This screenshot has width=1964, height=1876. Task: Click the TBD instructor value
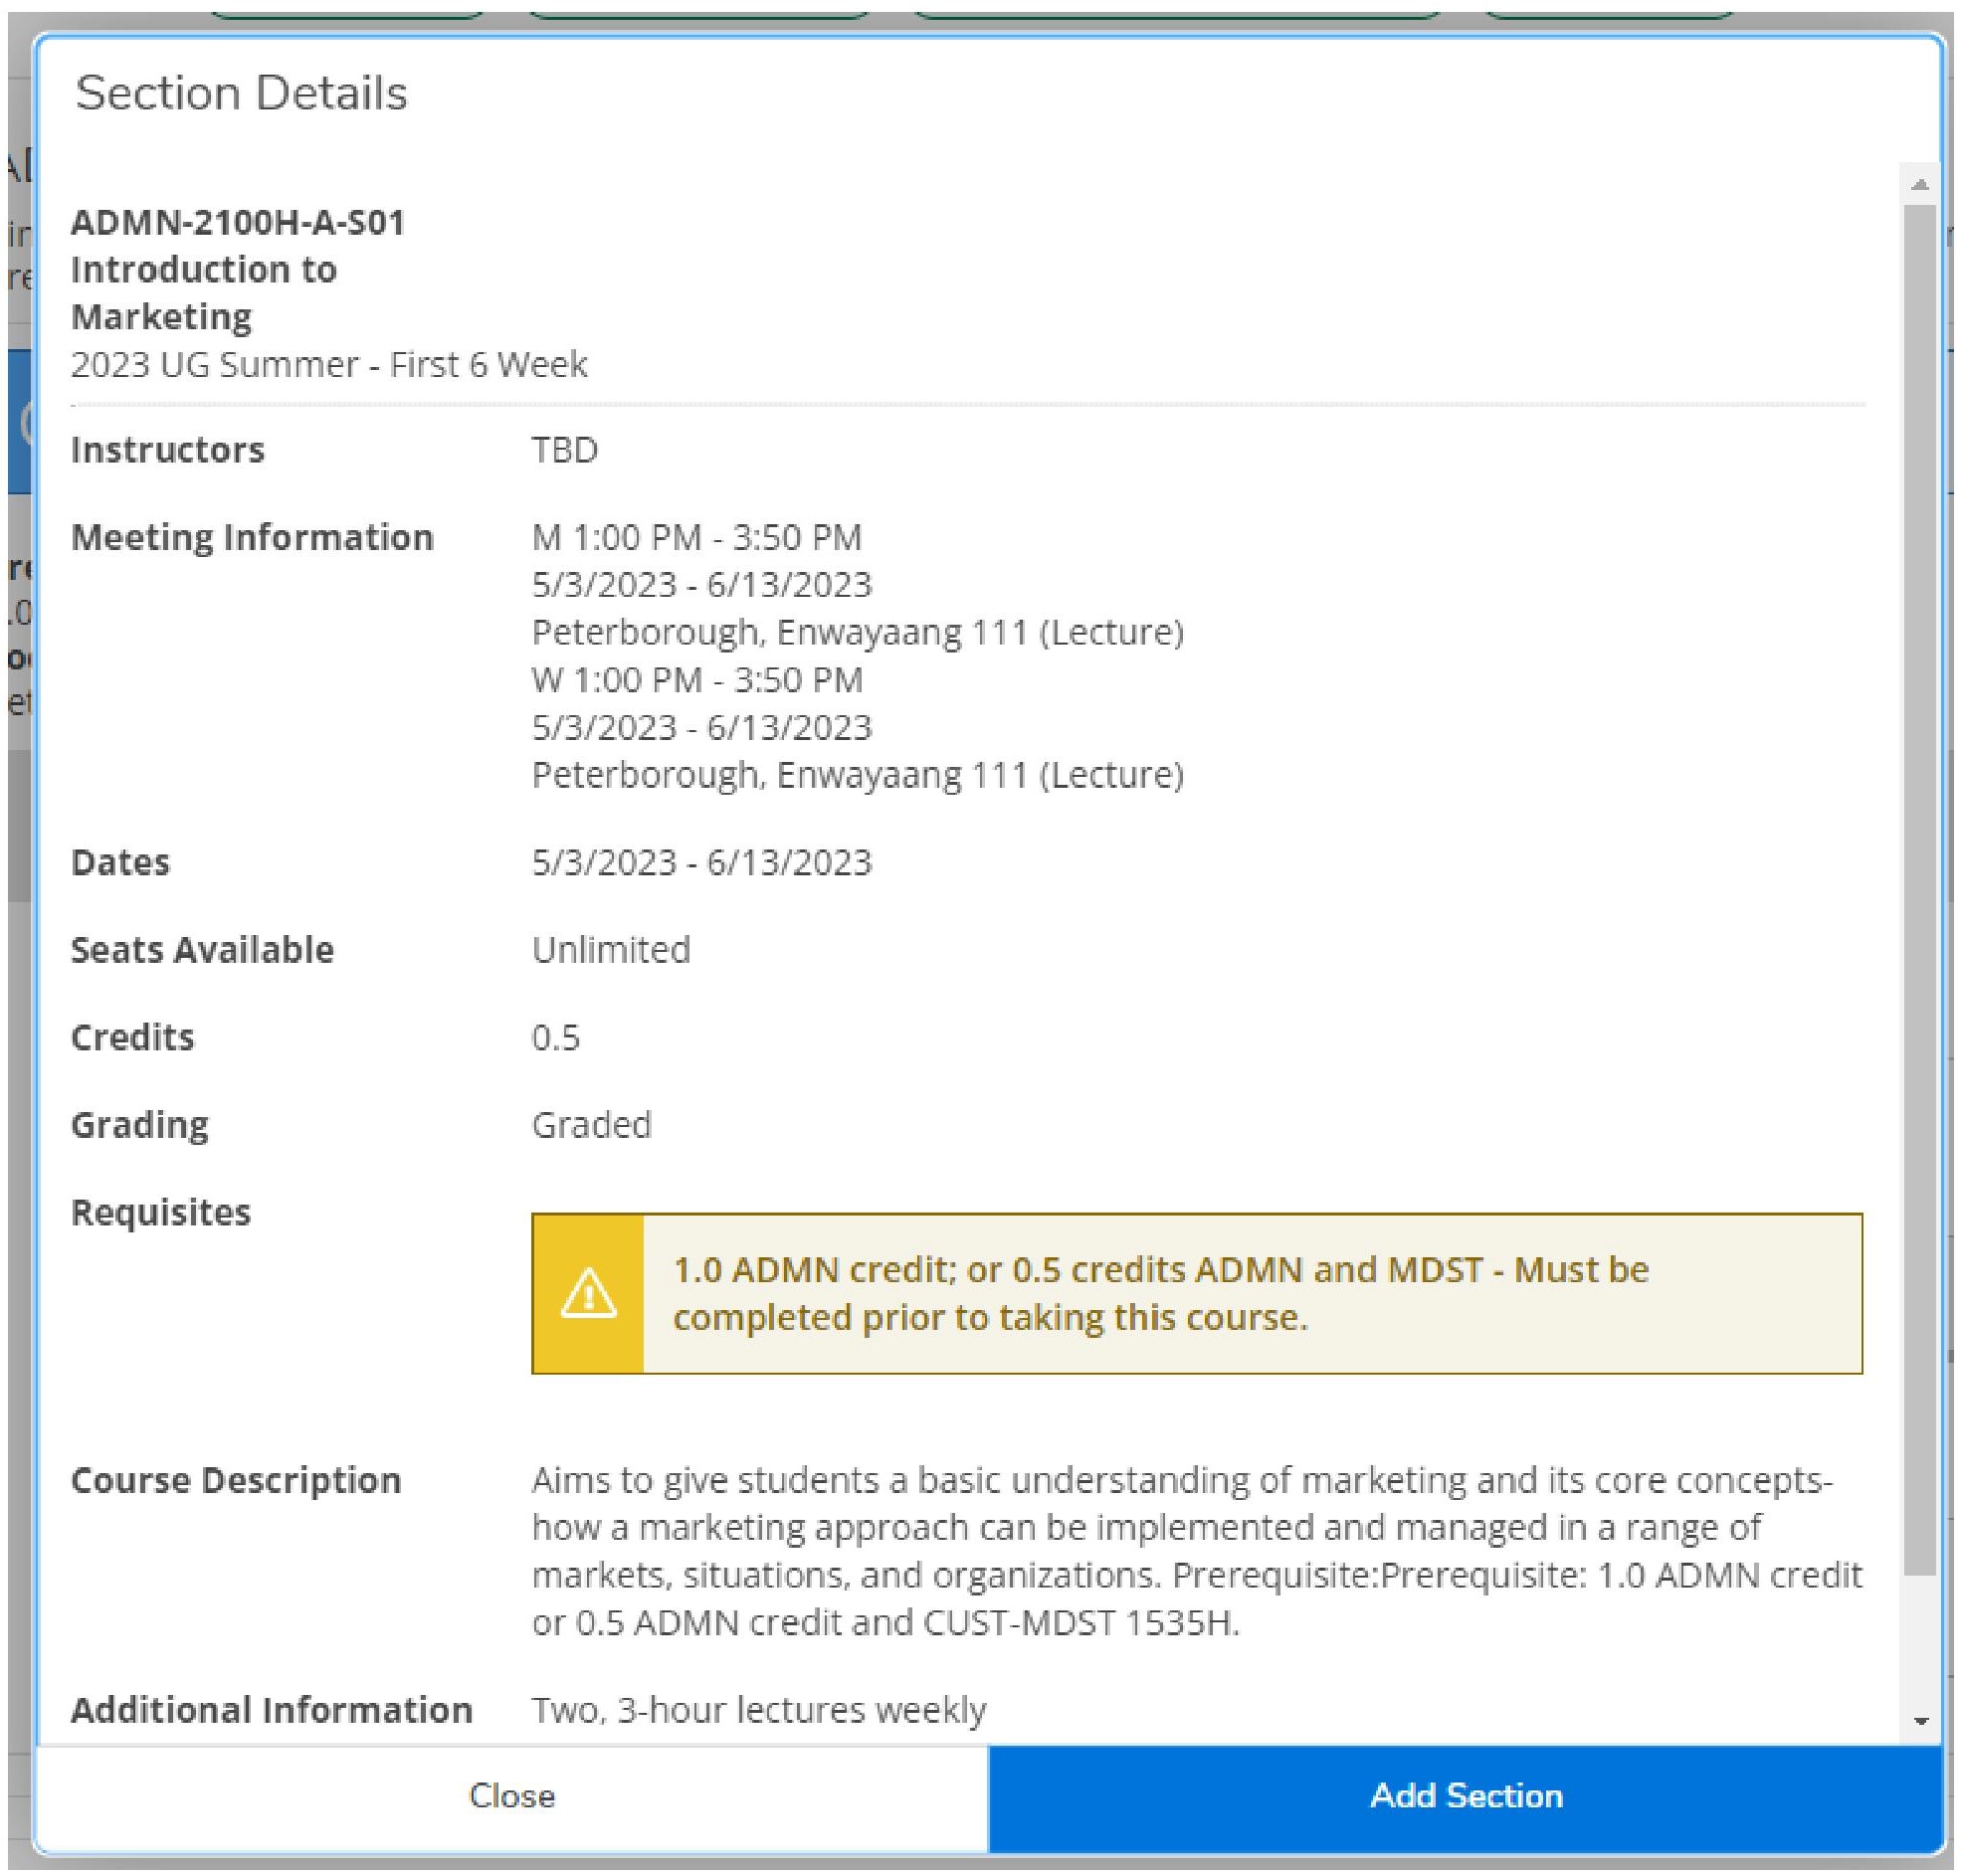click(x=566, y=451)
